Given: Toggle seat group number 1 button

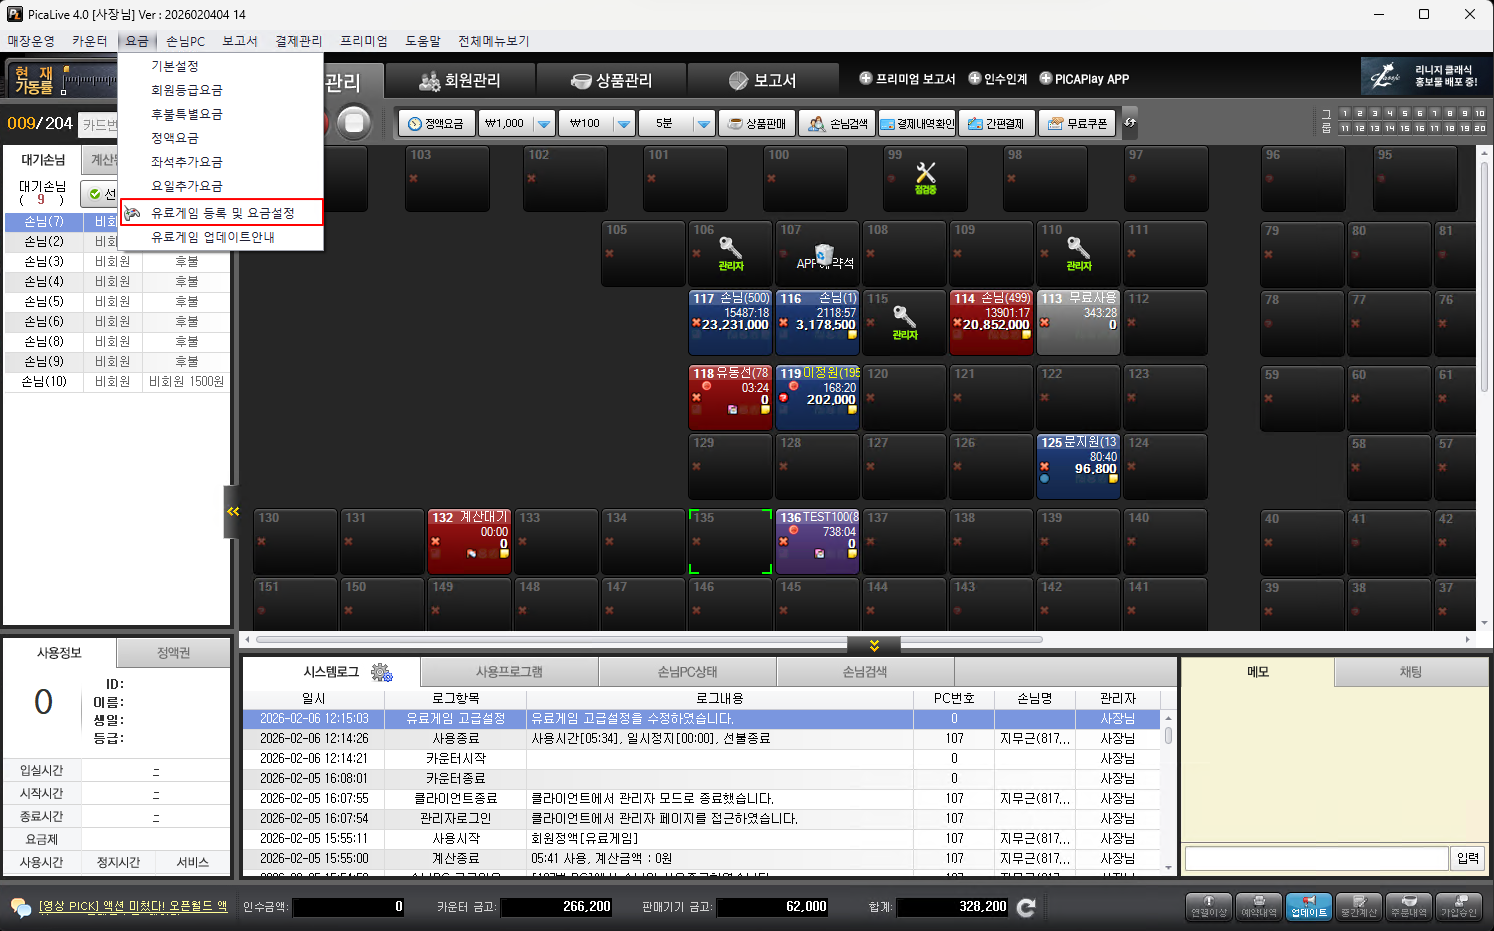Looking at the screenshot, I should 1345,113.
